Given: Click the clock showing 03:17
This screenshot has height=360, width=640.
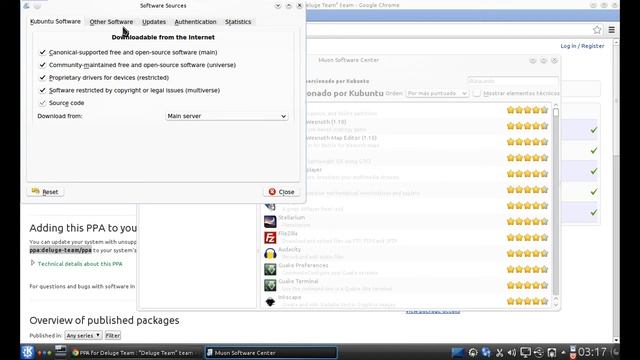Looking at the screenshot, I should pyautogui.click(x=592, y=352).
